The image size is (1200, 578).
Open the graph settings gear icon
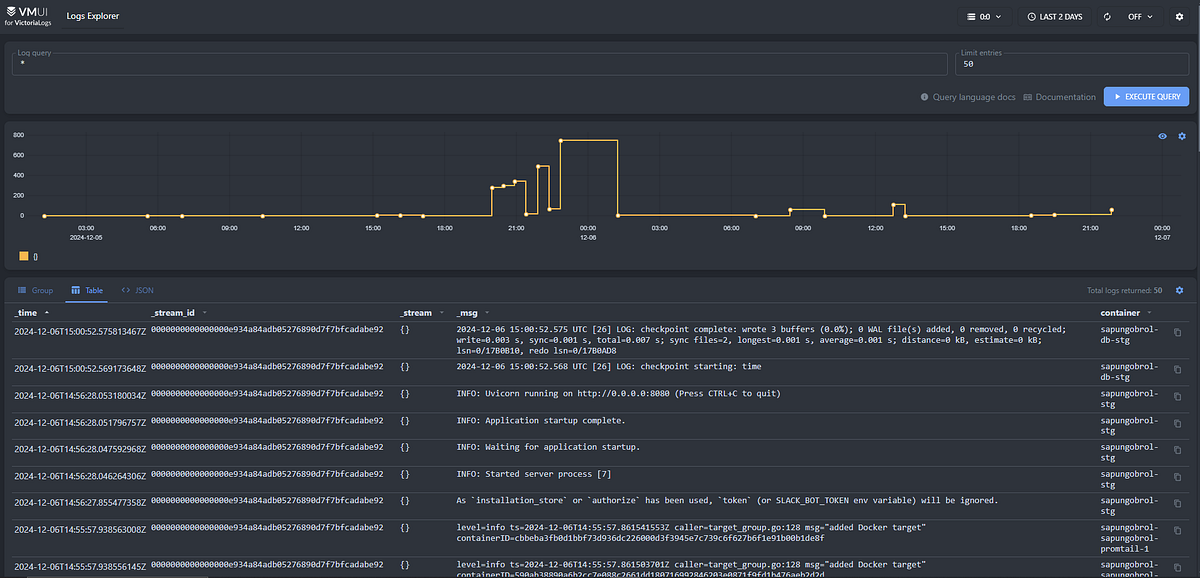1181,136
